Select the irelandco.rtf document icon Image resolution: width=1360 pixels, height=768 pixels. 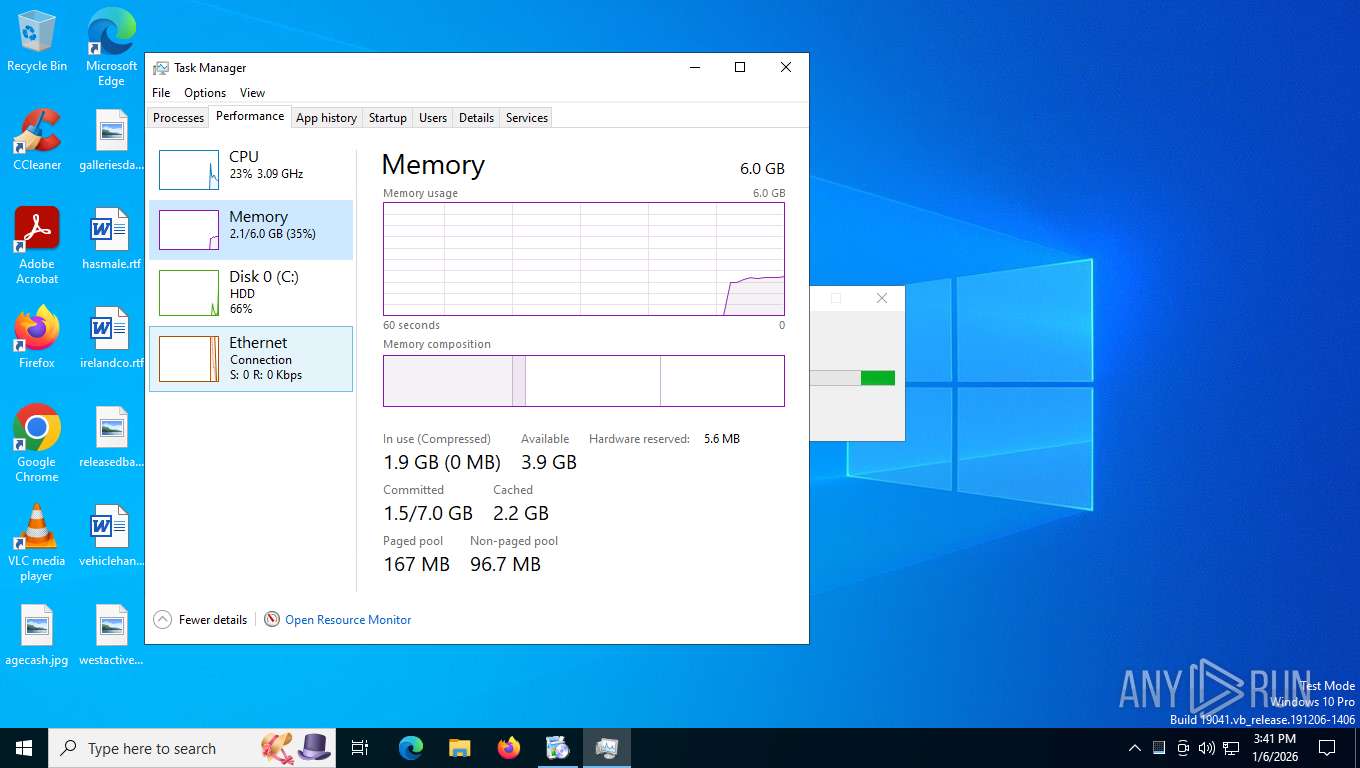point(111,338)
